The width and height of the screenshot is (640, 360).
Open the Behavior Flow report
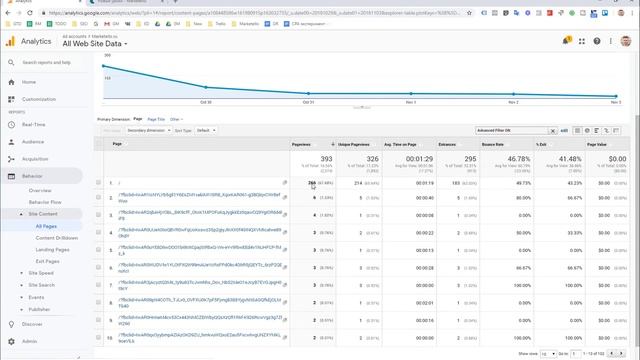[x=45, y=202]
